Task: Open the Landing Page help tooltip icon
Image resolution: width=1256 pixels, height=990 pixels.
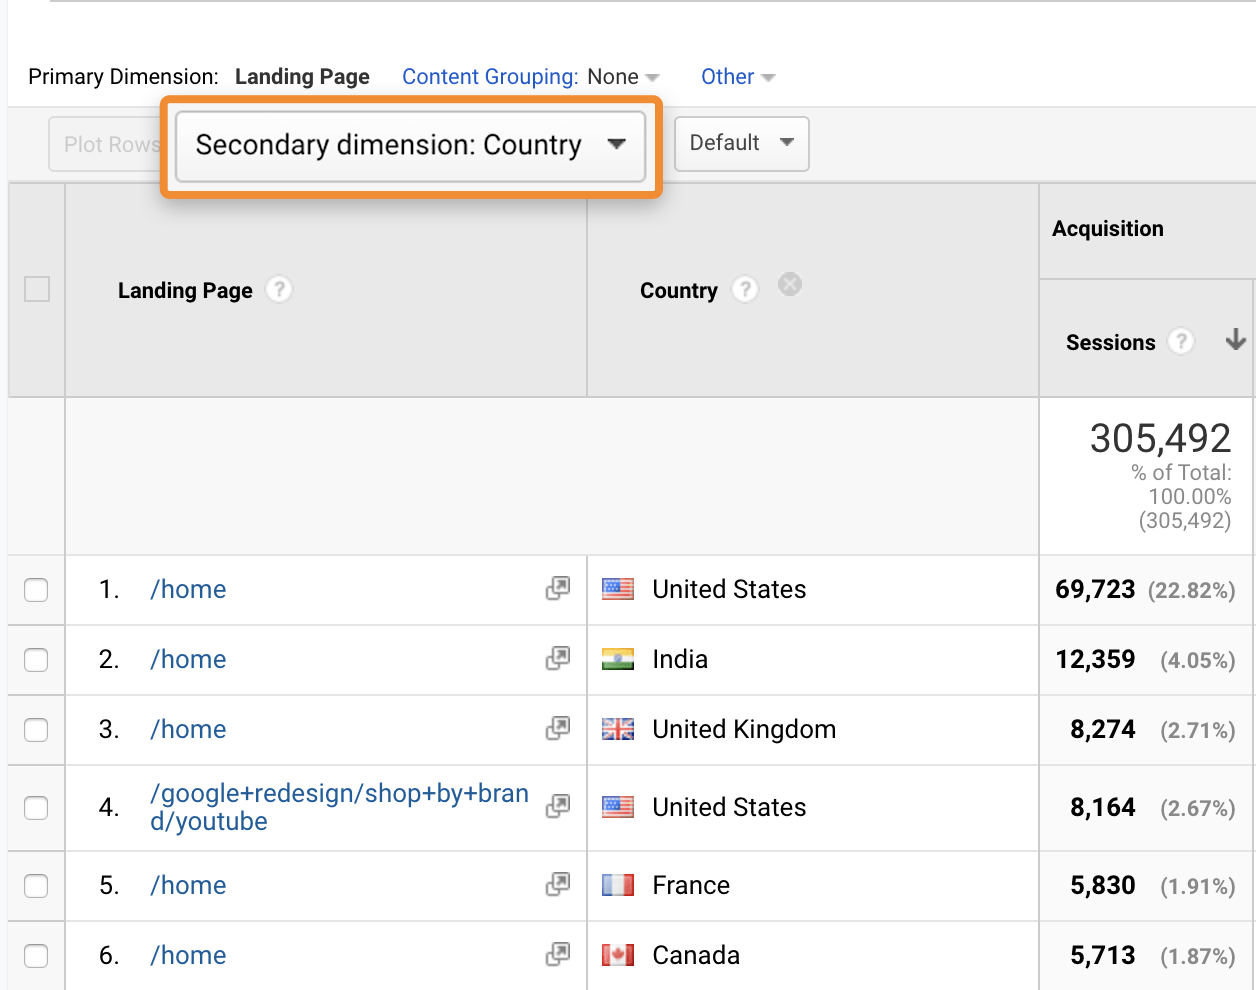Action: (278, 290)
